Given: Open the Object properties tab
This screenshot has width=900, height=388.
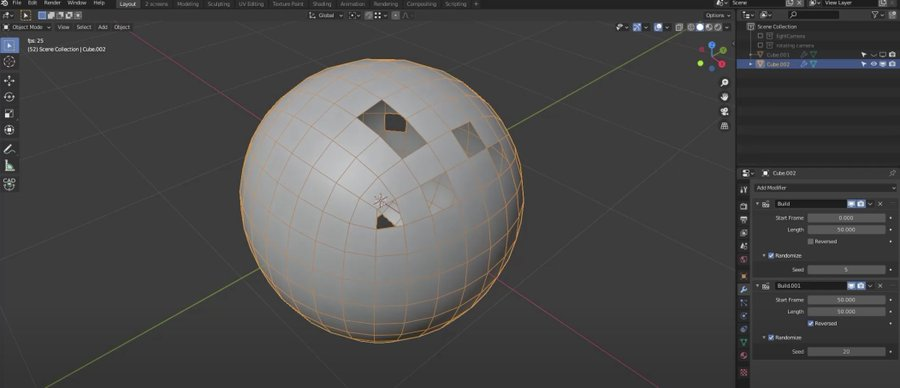Looking at the screenshot, I should click(x=744, y=276).
